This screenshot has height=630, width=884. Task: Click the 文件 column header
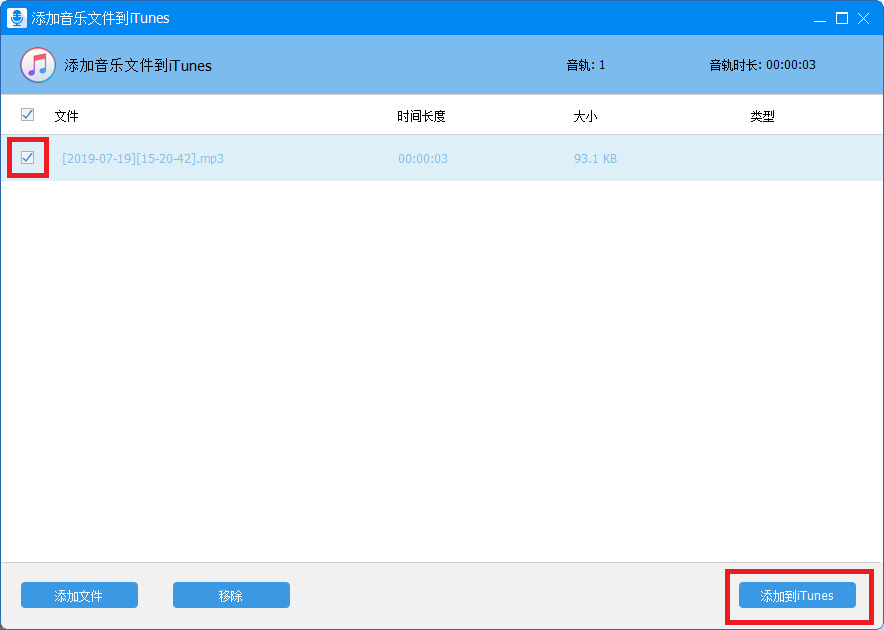67,116
